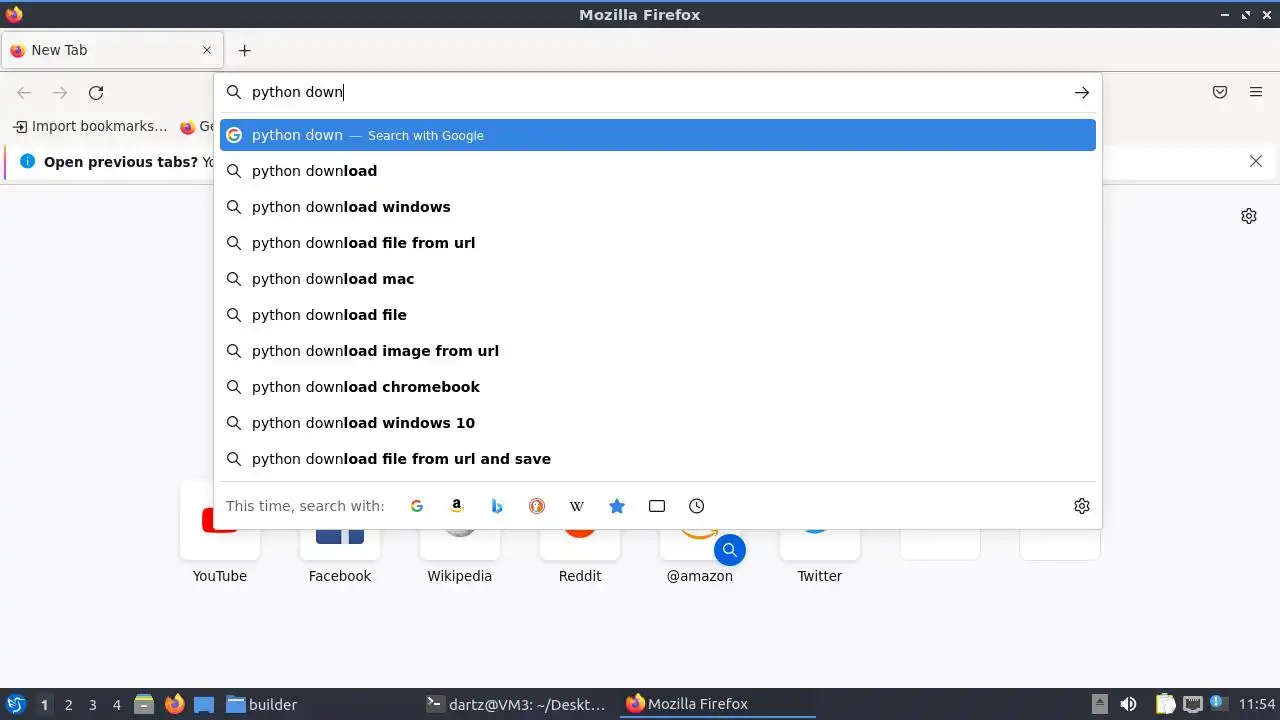Select the New Tab tab
Viewport: 1280px width, 720px height.
(112, 50)
